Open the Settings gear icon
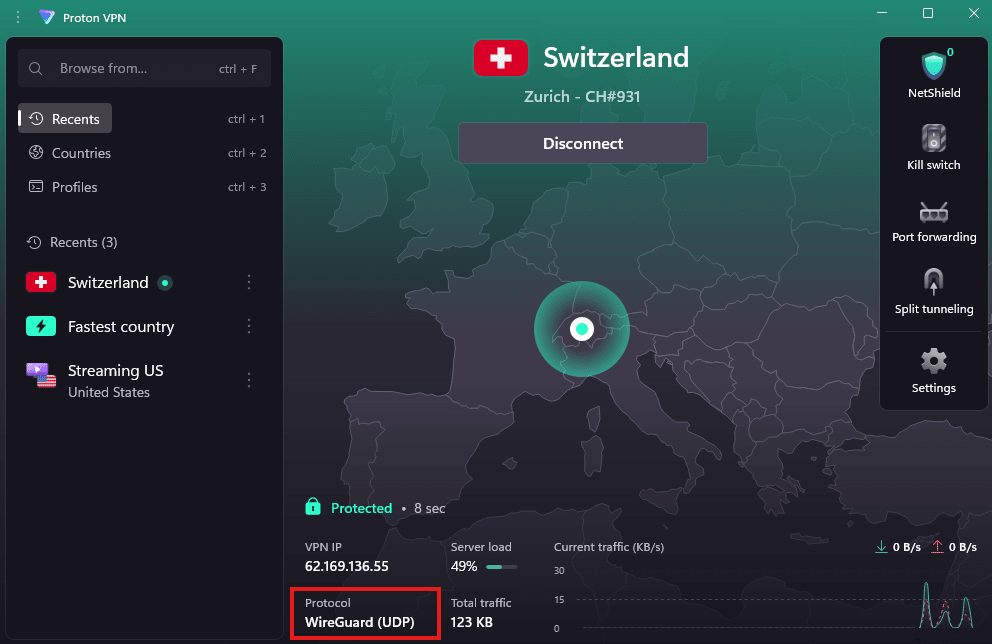 [x=933, y=361]
